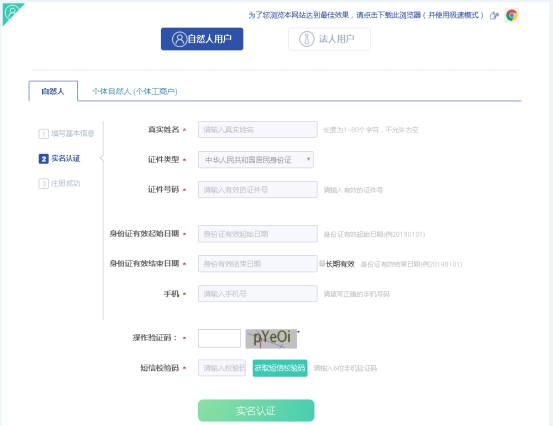
Task: Open the 证件类型 dropdown
Action: (256, 160)
